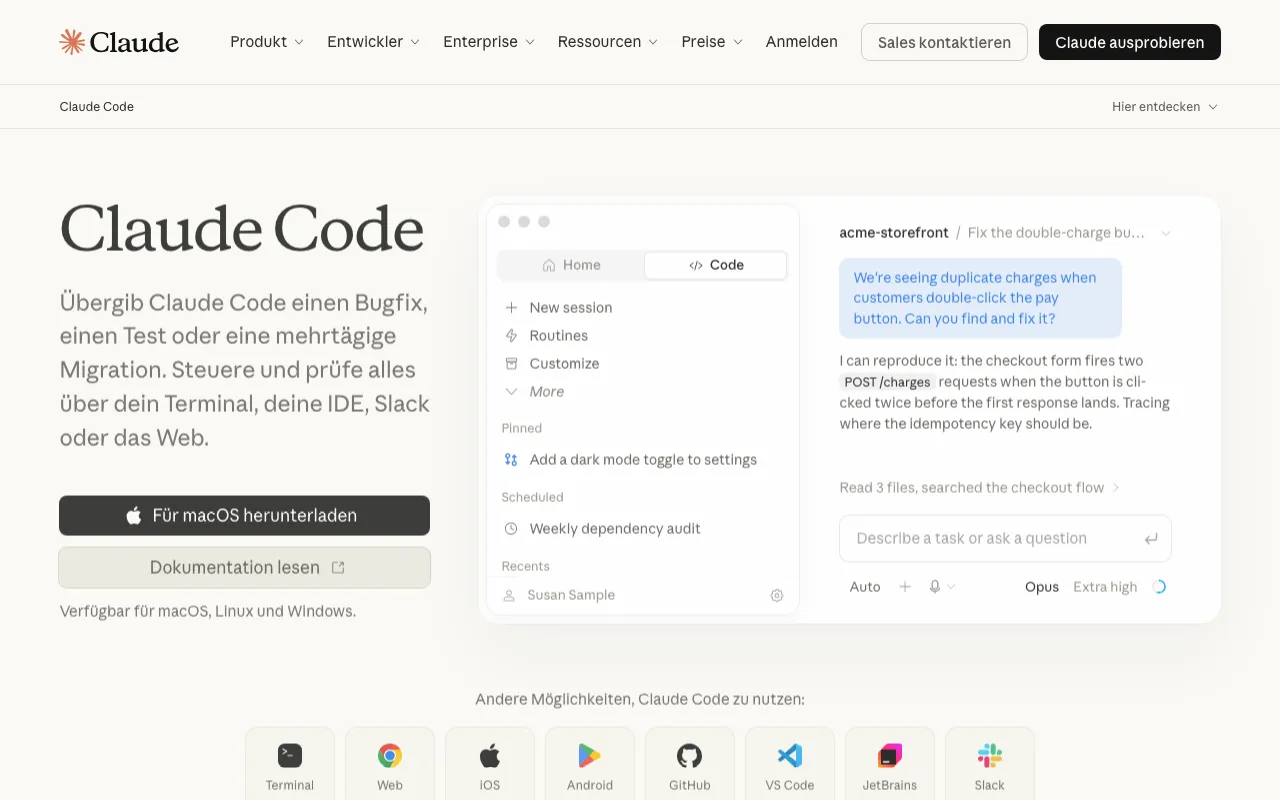Switch to the Code tab

716,265
